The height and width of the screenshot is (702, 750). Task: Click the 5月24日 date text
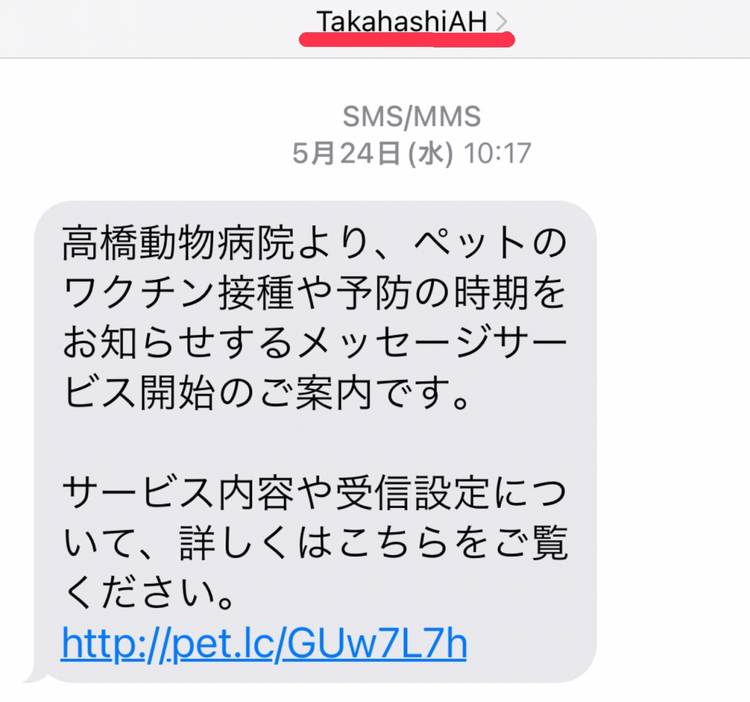click(346, 154)
